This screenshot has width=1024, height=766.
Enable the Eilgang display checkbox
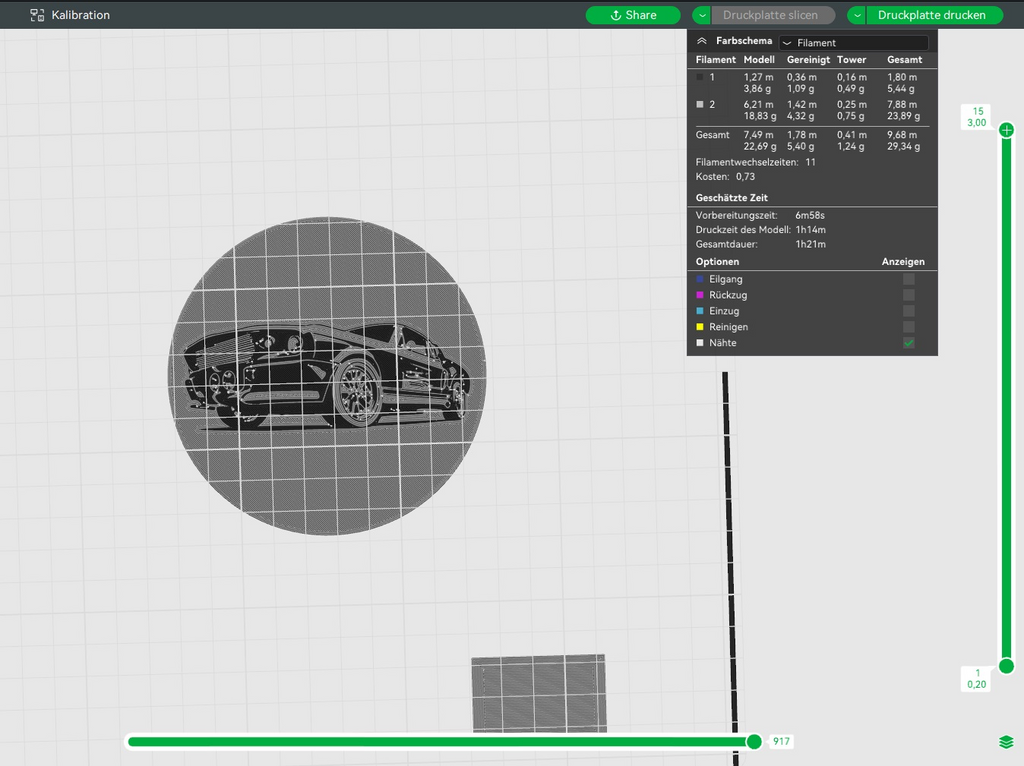pyautogui.click(x=908, y=279)
